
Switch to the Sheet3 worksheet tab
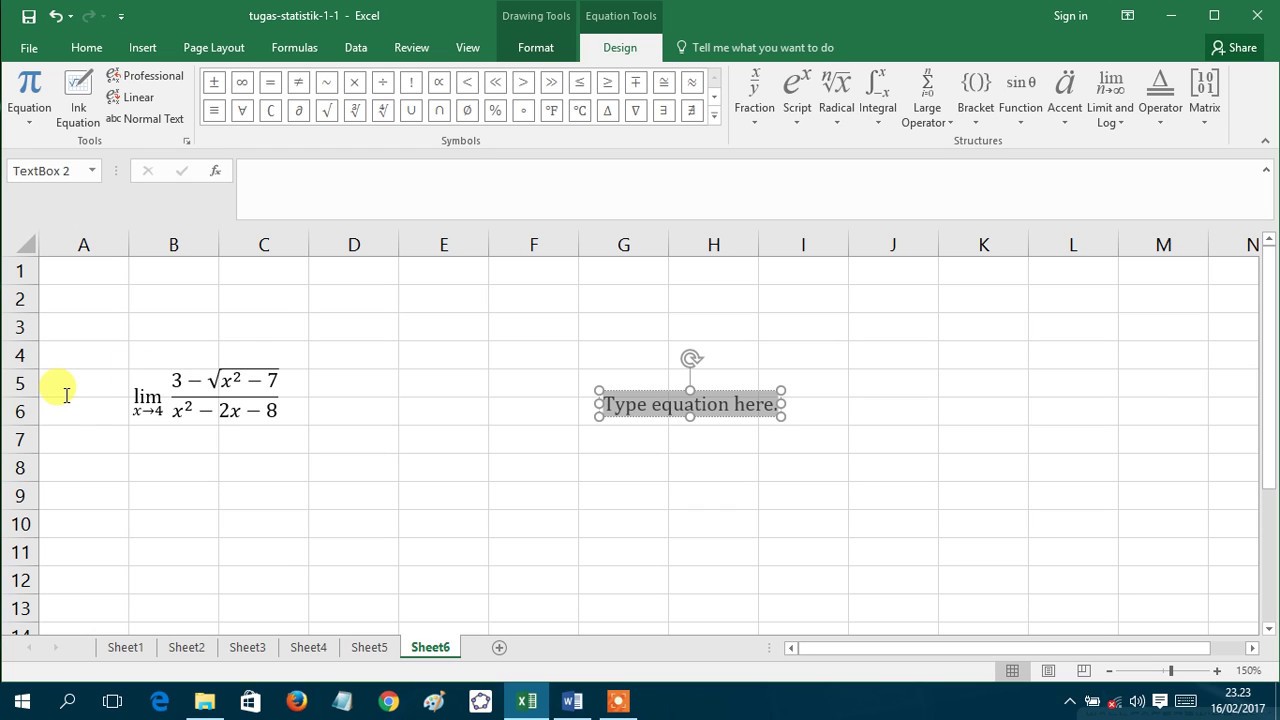247,647
